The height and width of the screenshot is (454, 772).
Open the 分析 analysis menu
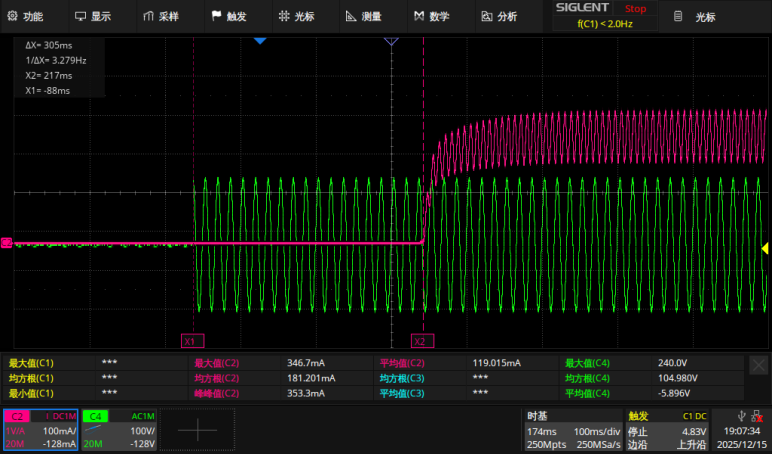(x=499, y=16)
